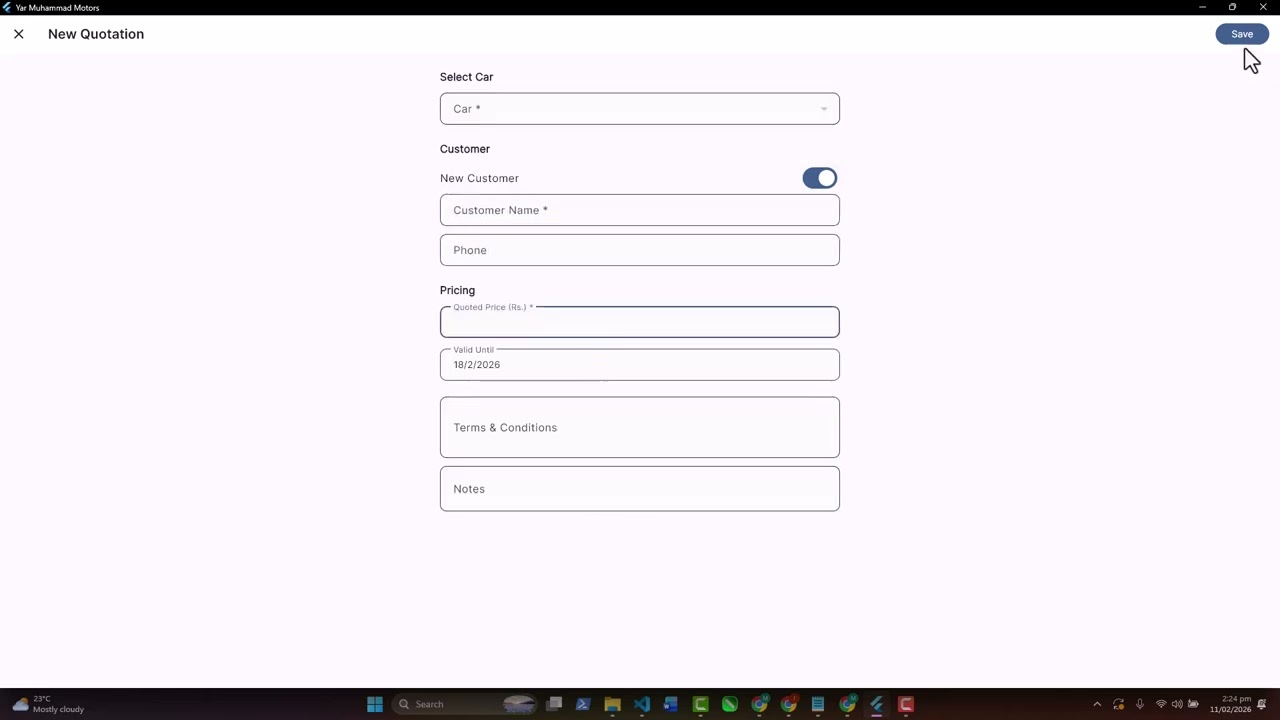Toggle the New Customer switch off
Screen dimensions: 1280x720
click(x=820, y=178)
